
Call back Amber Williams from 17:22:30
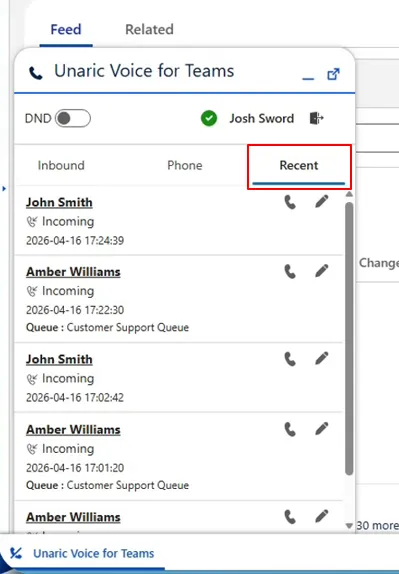click(x=290, y=271)
